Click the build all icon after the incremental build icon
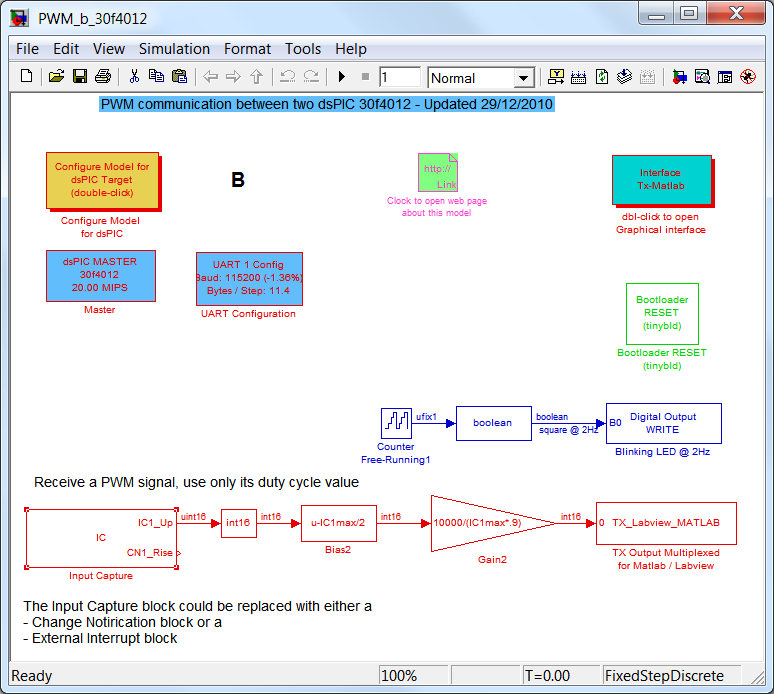The image size is (774, 694). coord(578,77)
